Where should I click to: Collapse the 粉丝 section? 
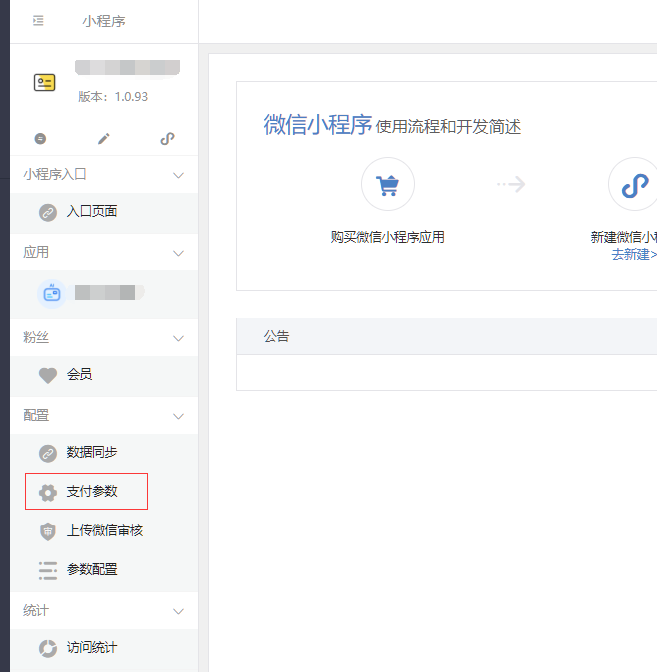179,338
